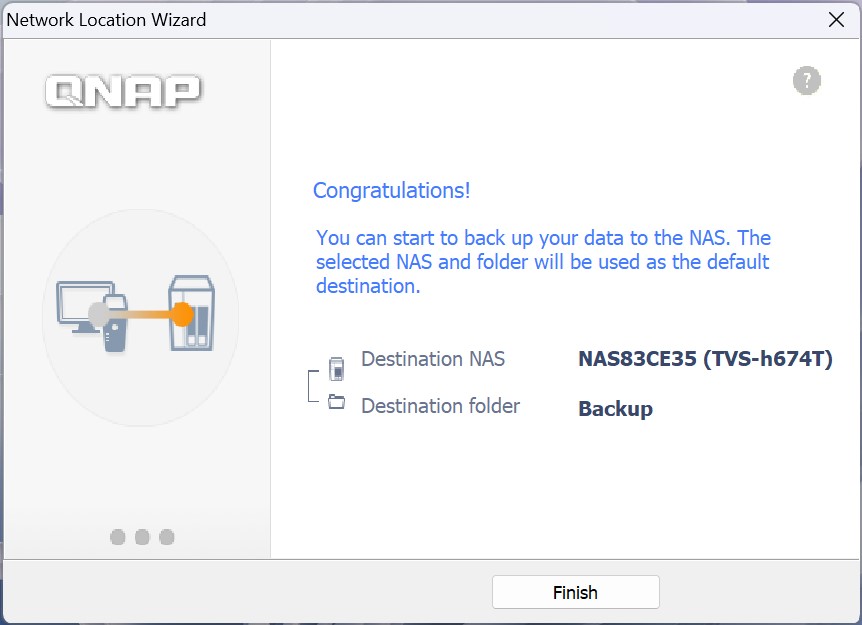Click the Congratulations! heading

point(391,190)
